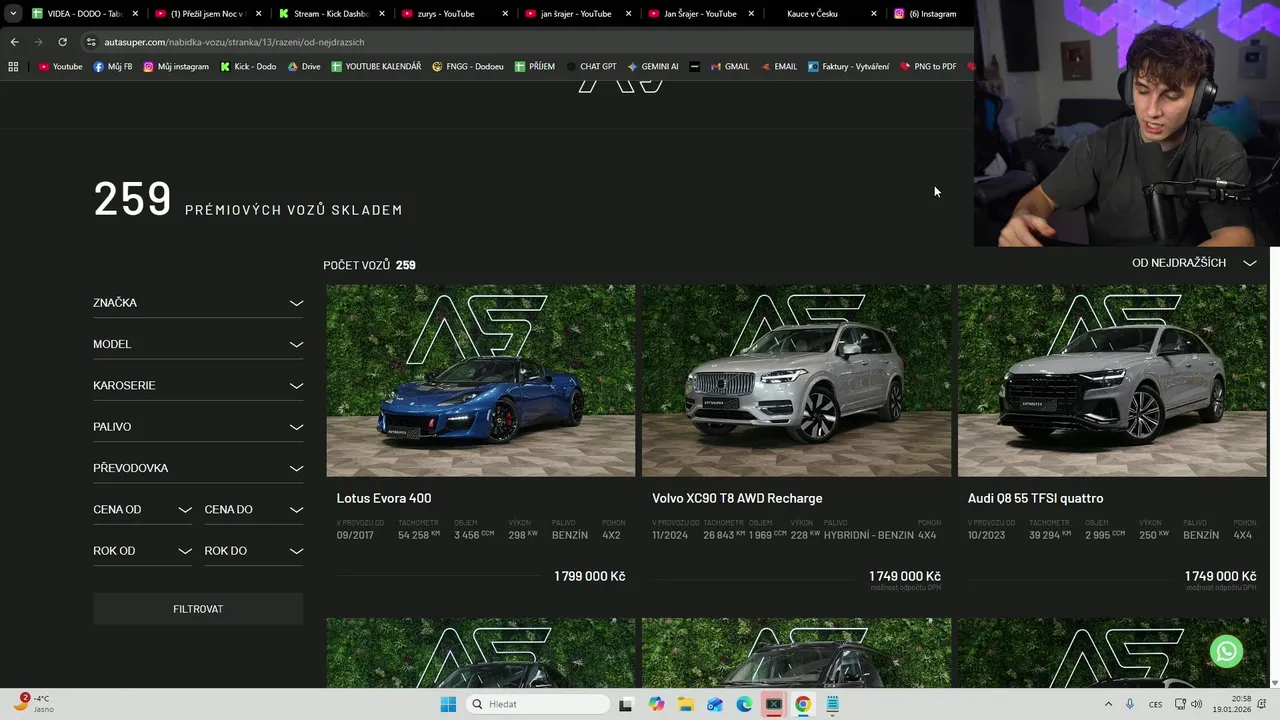Switch to the jan šrajer - YouTube tab
This screenshot has width=1280, height=720.
[578, 14]
